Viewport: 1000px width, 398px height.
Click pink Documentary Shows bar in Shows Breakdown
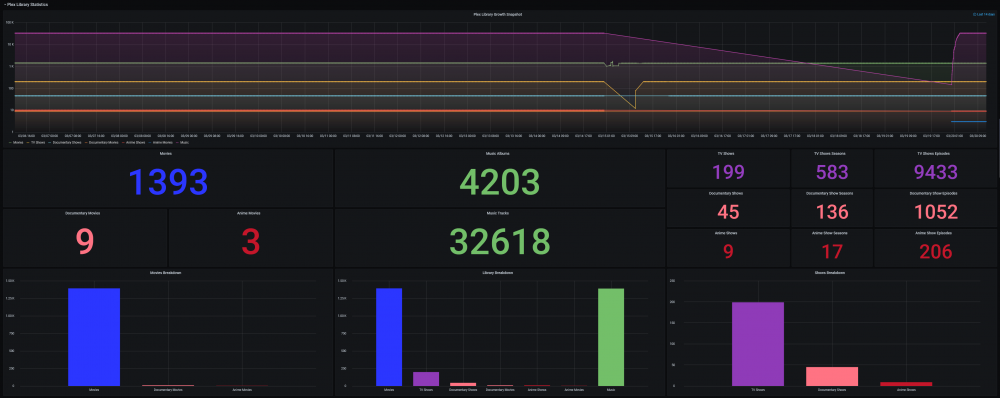[832, 376]
